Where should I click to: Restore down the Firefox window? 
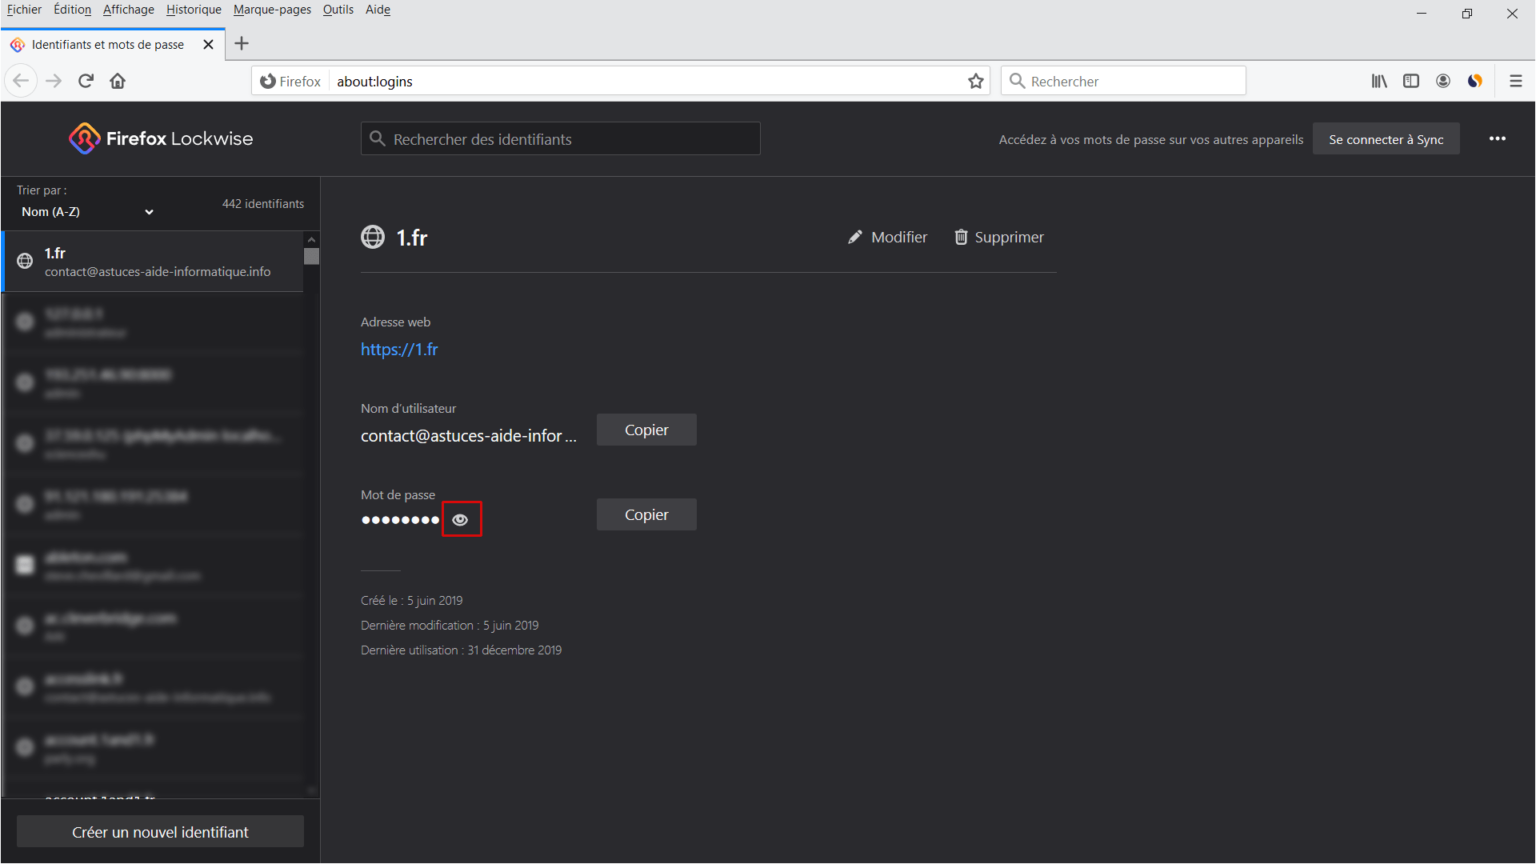click(x=1467, y=13)
